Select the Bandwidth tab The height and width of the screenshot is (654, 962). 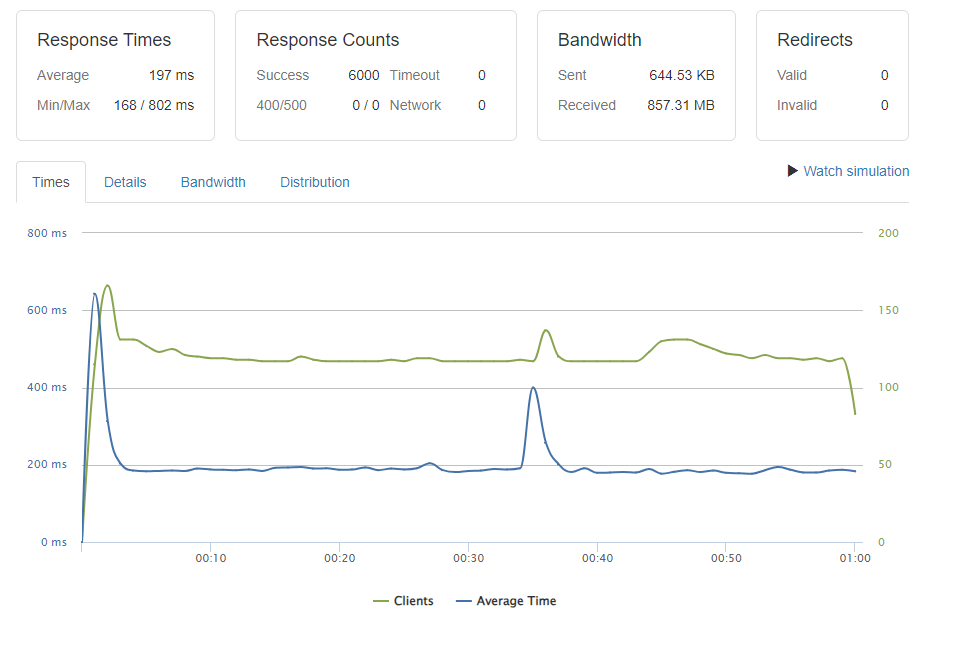pyautogui.click(x=213, y=182)
